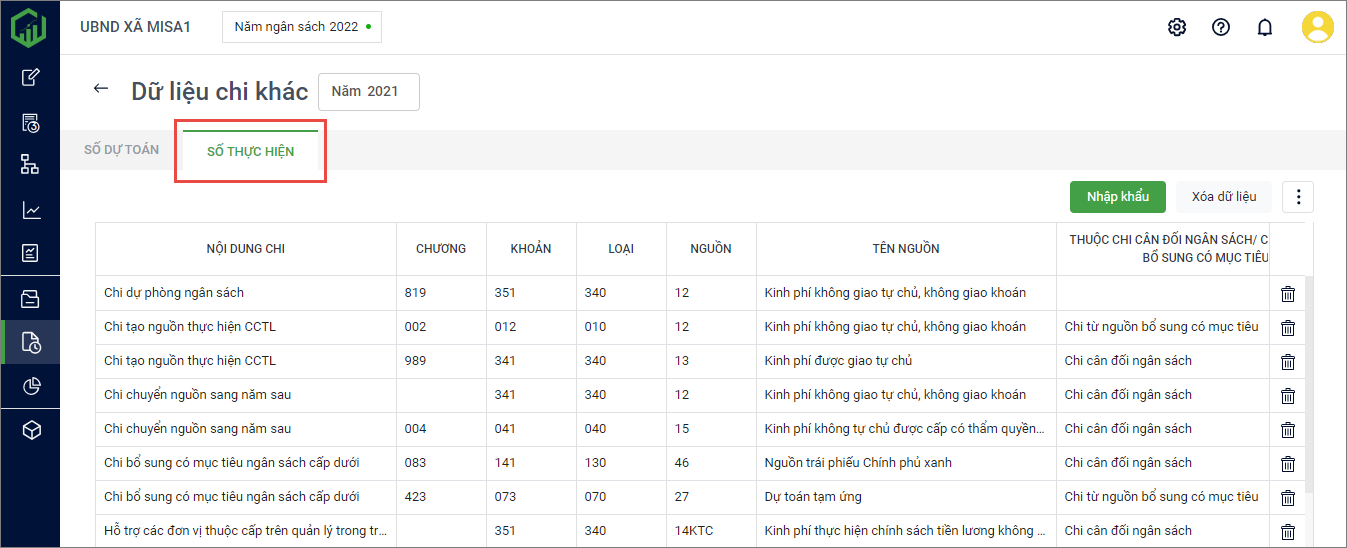The width and height of the screenshot is (1347, 548).
Task: Open the notifications bell
Action: click(1265, 27)
